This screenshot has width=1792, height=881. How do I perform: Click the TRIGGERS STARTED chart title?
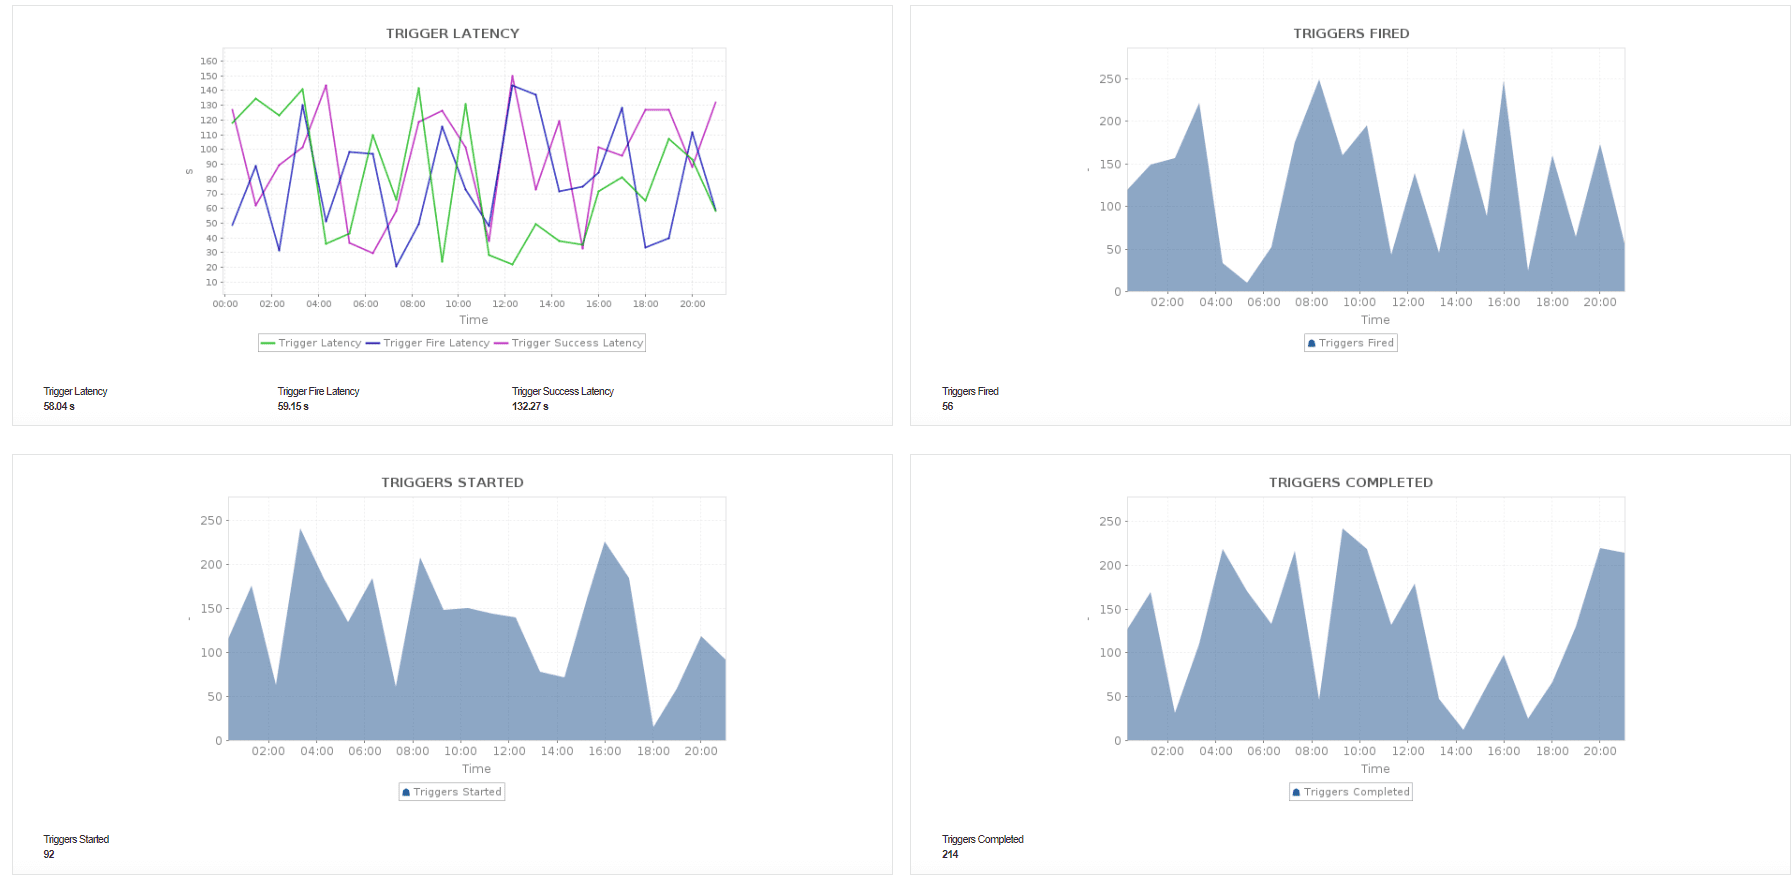(452, 482)
